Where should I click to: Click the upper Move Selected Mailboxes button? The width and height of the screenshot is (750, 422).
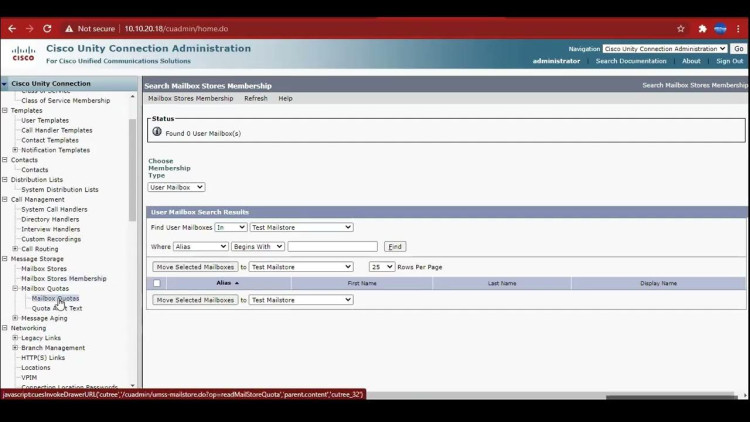[195, 267]
